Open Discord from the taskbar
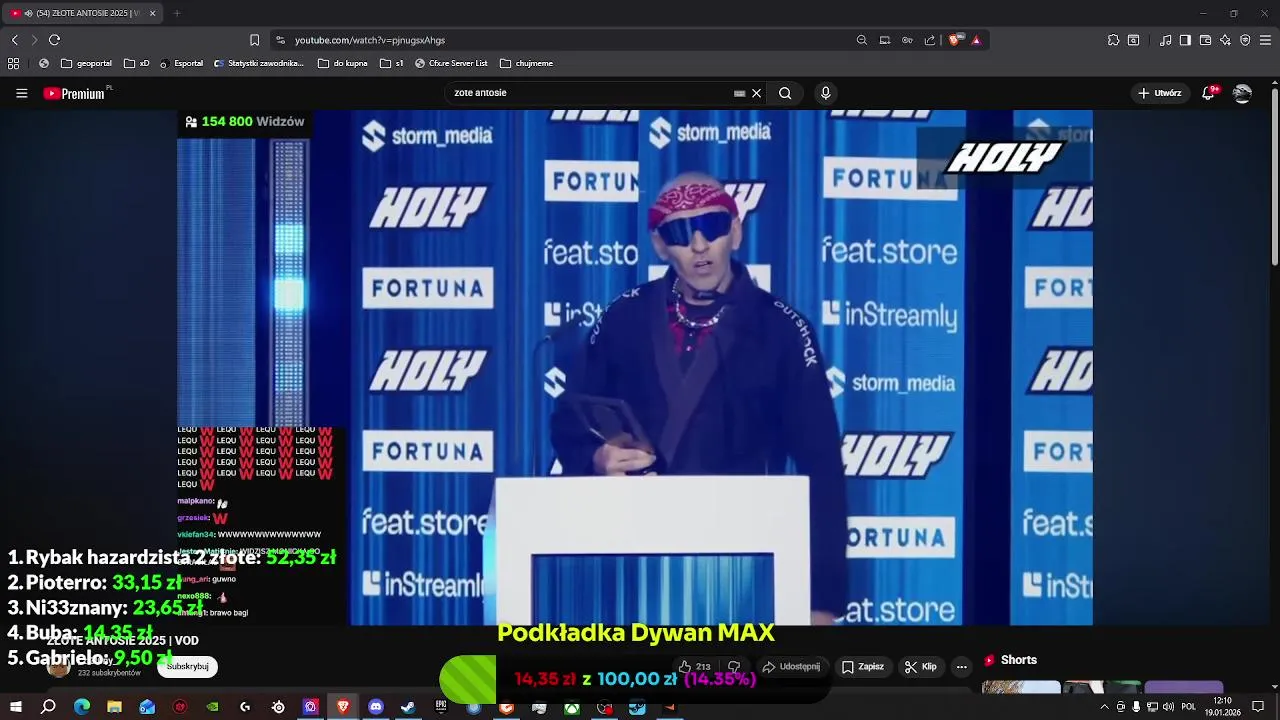Screen dimensions: 1280x720 (376, 707)
